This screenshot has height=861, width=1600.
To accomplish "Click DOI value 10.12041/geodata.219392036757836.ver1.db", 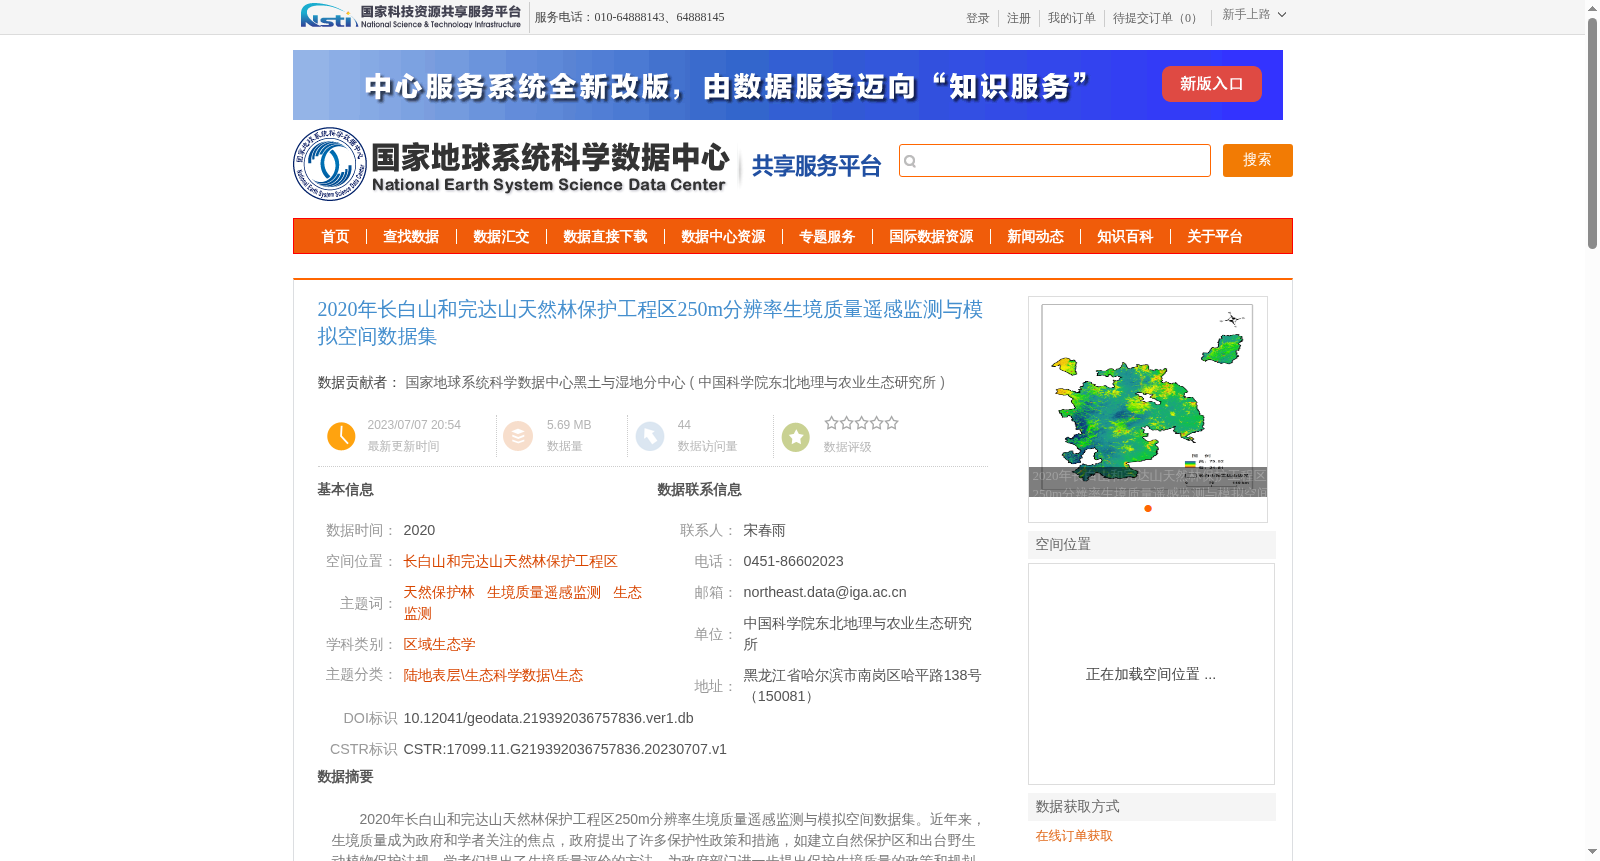I will pos(548,718).
